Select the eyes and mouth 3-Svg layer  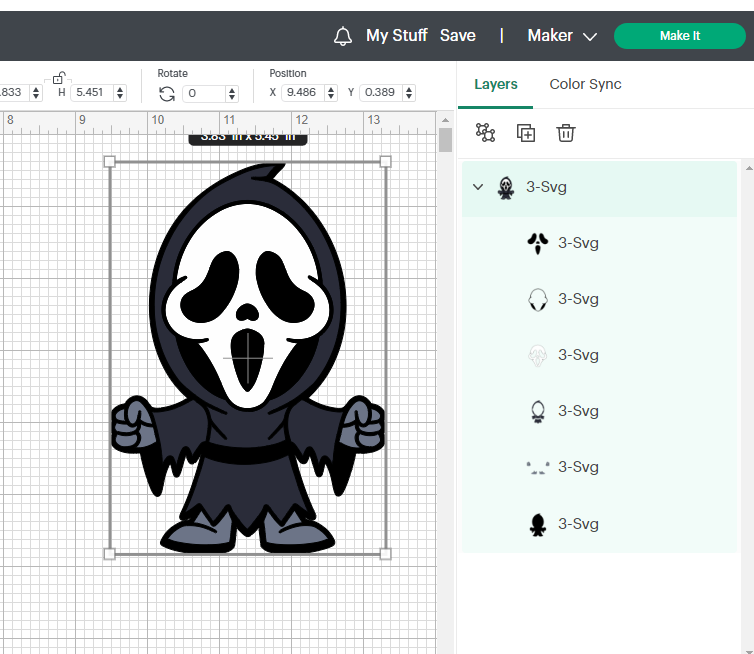[x=599, y=243]
